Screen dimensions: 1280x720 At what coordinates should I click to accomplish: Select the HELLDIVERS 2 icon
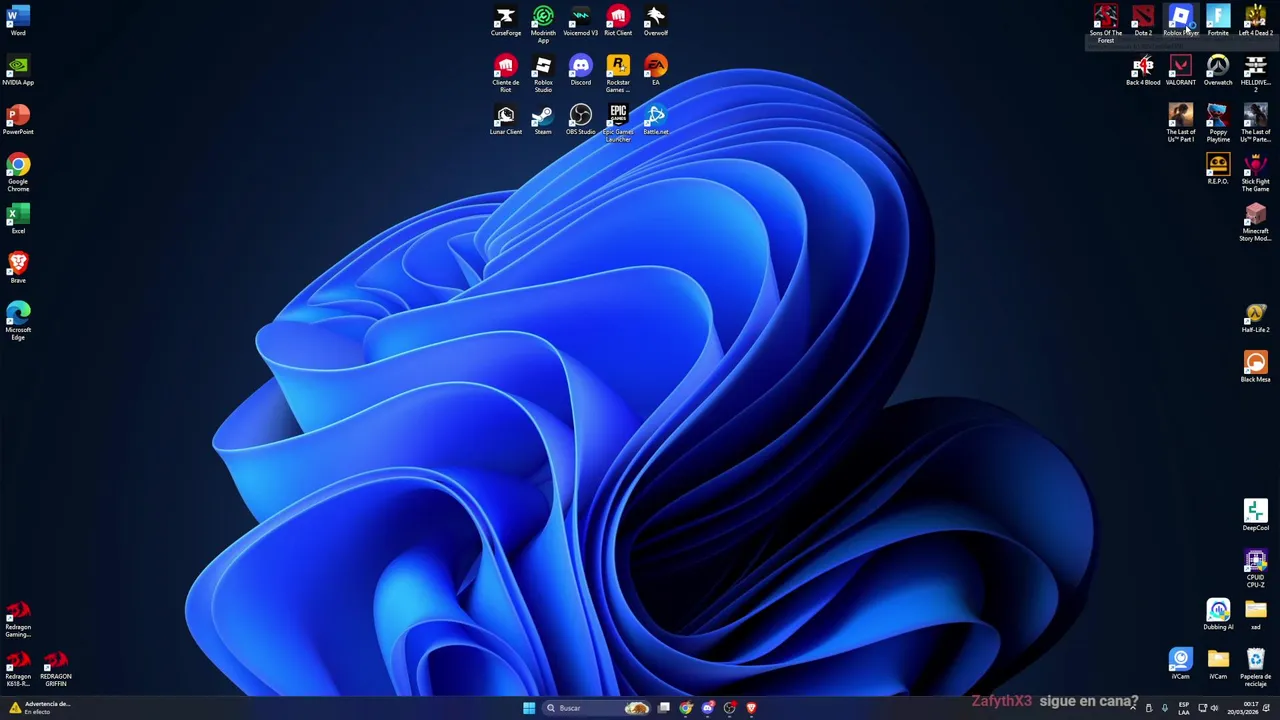pyautogui.click(x=1255, y=74)
